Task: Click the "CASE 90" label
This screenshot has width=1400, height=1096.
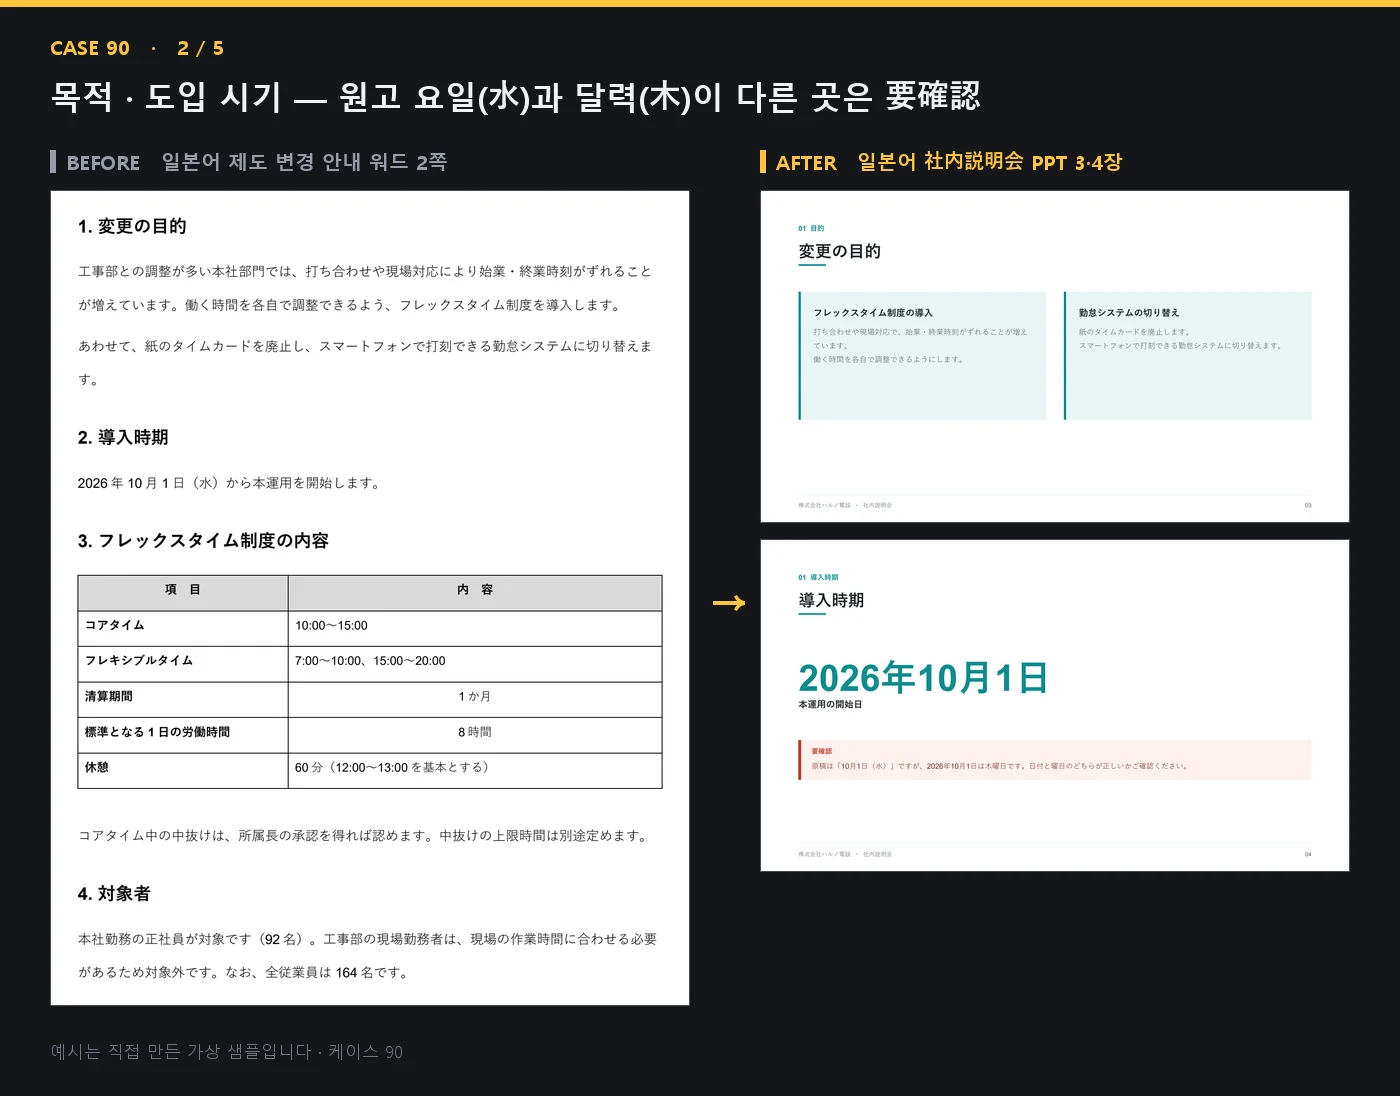Action: (x=90, y=48)
